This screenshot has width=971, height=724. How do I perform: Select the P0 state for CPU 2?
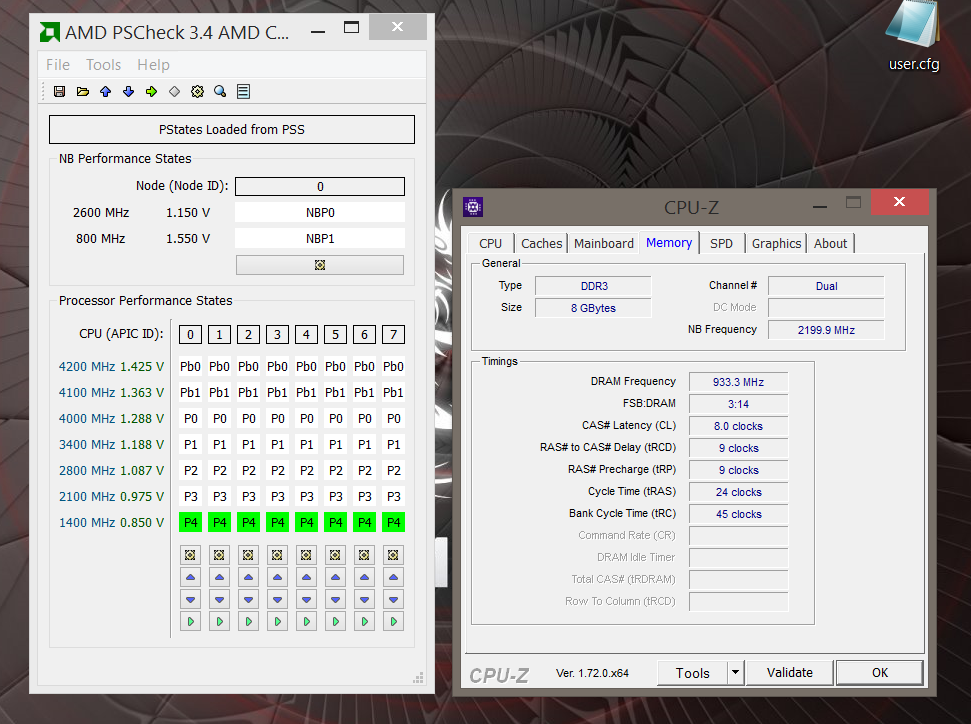(248, 419)
